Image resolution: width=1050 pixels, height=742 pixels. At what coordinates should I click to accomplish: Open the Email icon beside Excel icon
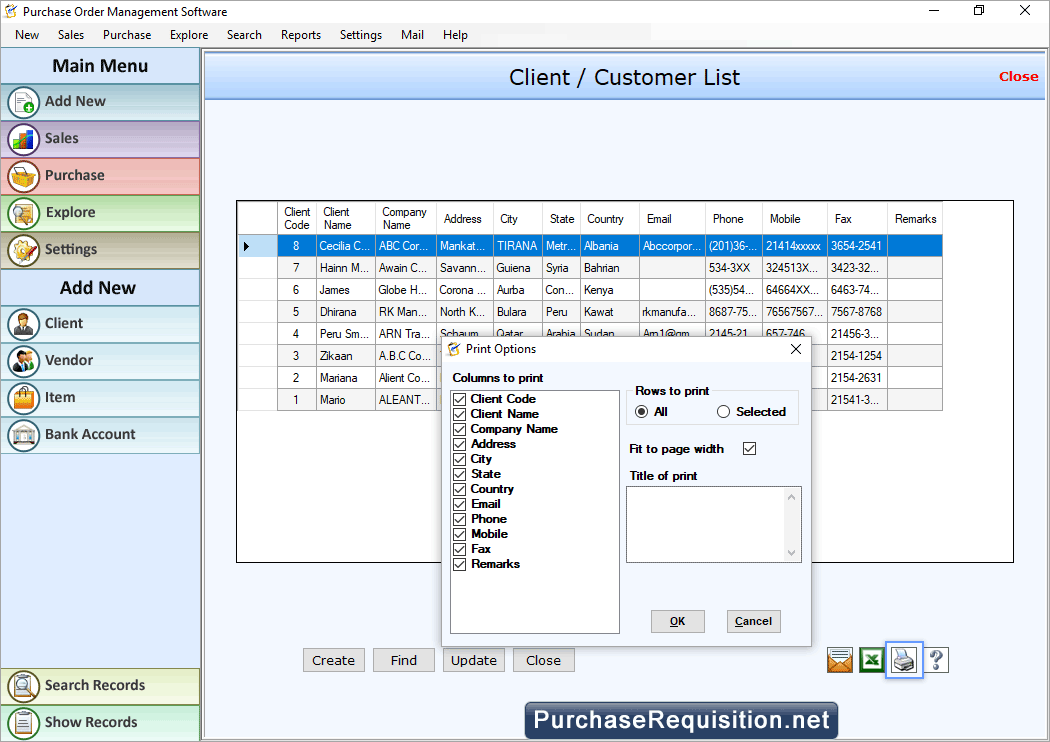point(839,660)
